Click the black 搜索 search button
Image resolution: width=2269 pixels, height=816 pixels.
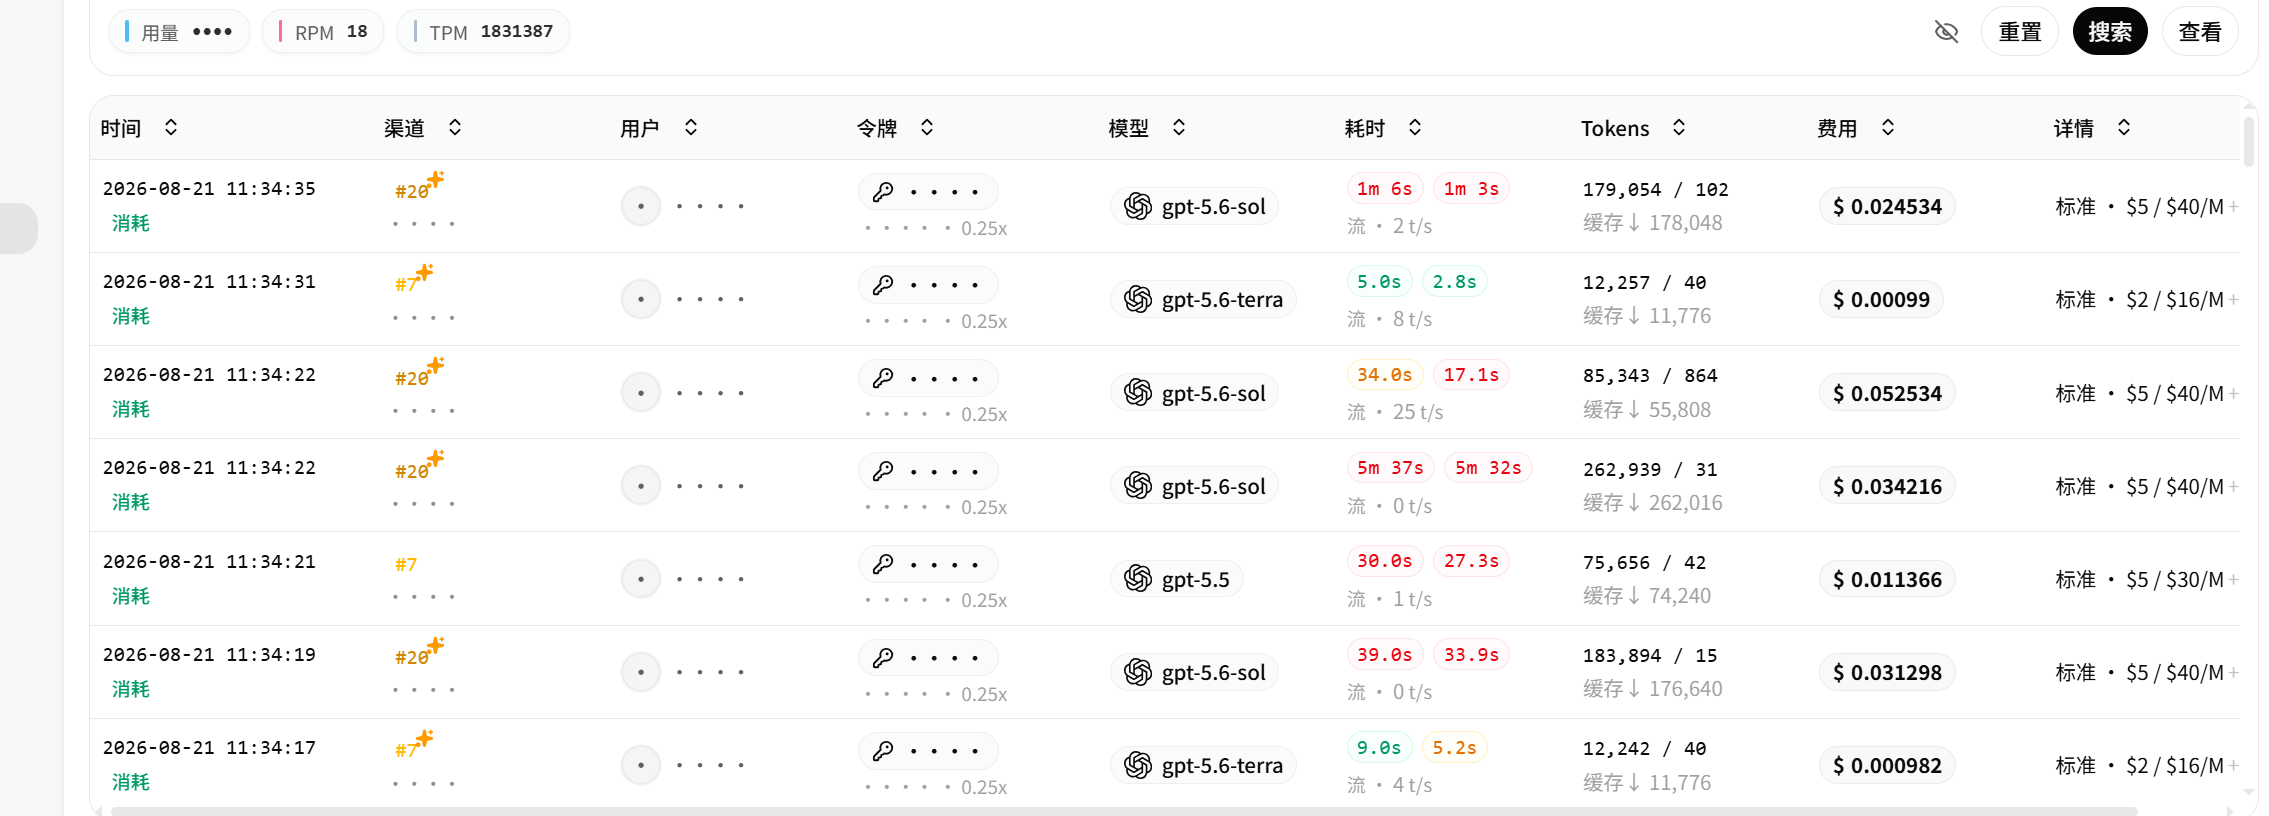click(x=2110, y=32)
